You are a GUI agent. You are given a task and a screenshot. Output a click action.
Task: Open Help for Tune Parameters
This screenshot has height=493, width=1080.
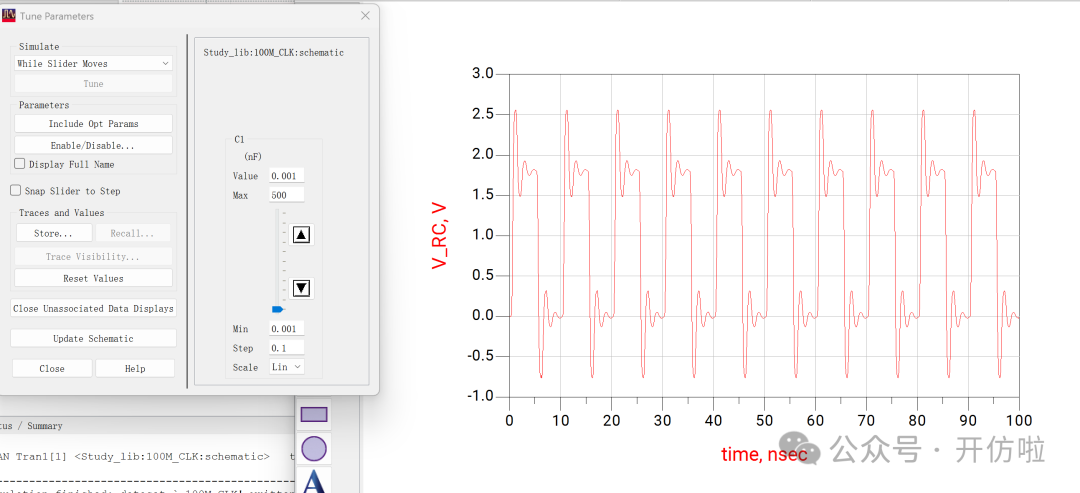(x=135, y=368)
